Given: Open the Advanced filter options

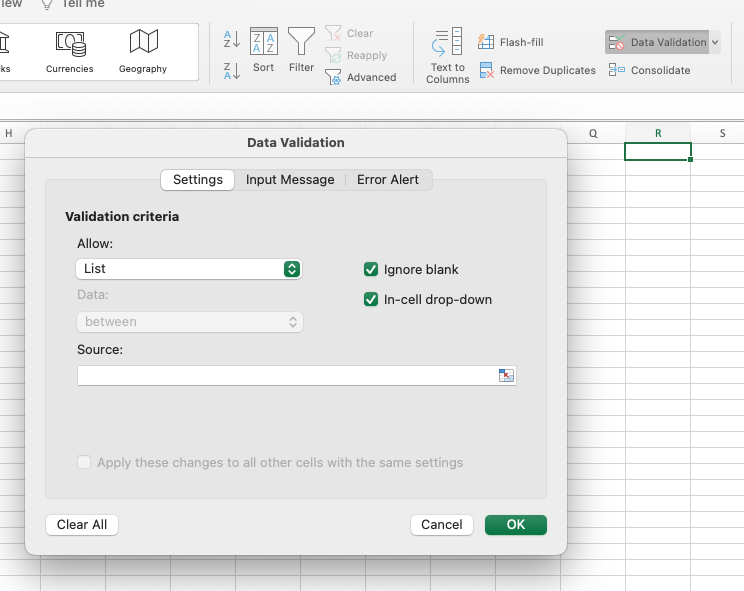Looking at the screenshot, I should click(361, 77).
